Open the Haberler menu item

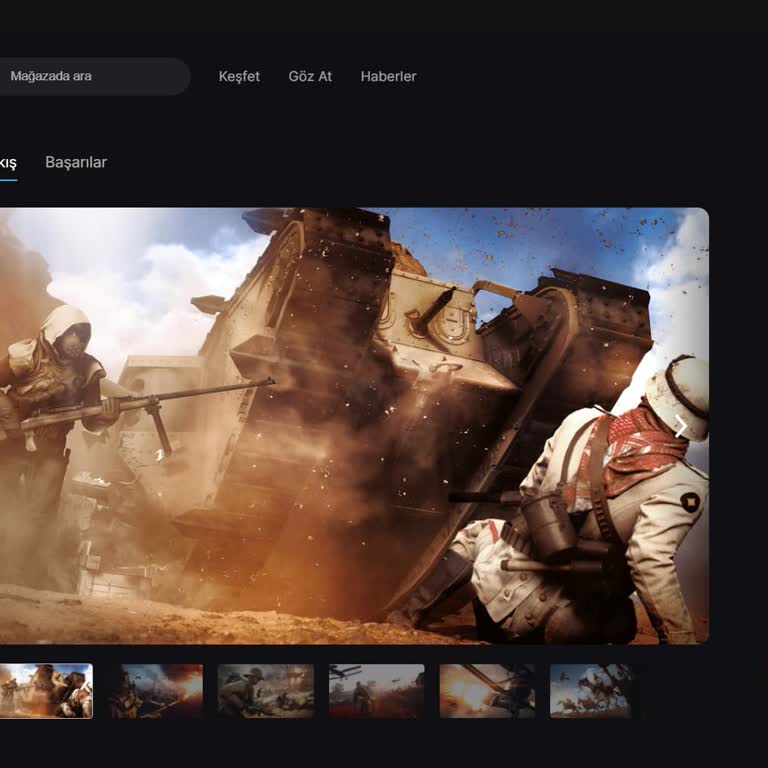point(388,76)
